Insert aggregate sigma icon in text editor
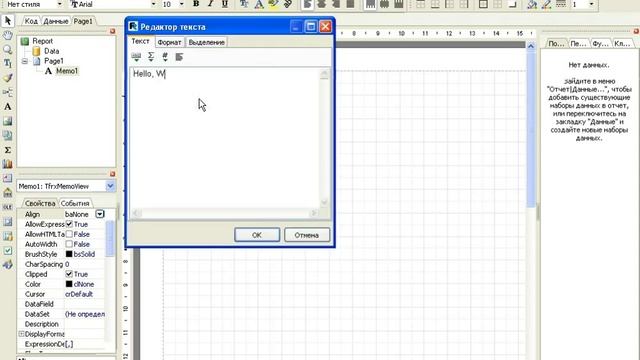The image size is (640, 360). (151, 57)
